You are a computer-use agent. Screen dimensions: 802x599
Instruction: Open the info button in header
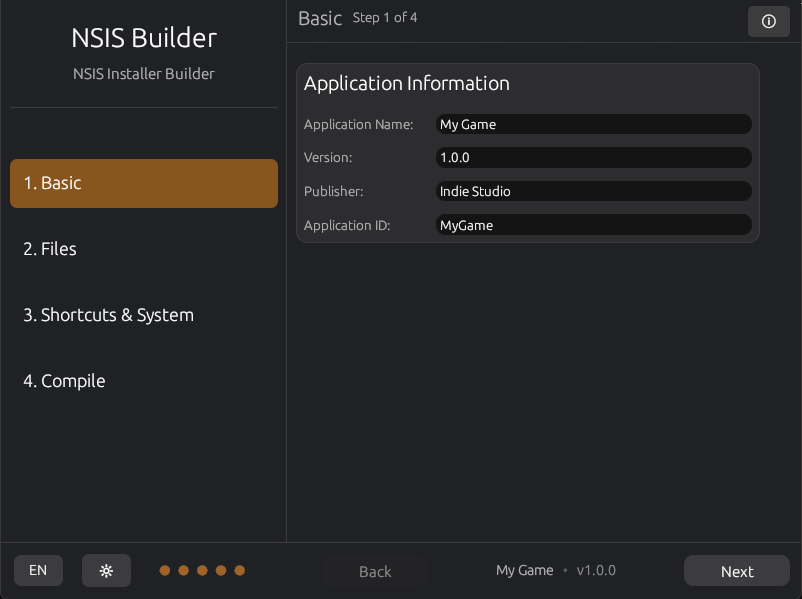click(x=768, y=21)
